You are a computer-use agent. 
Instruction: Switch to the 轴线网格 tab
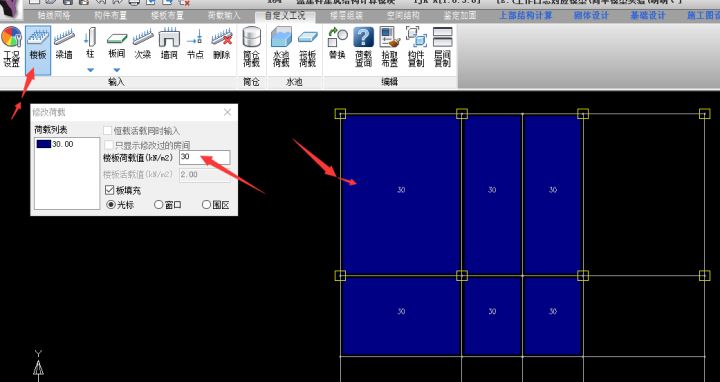(54, 16)
